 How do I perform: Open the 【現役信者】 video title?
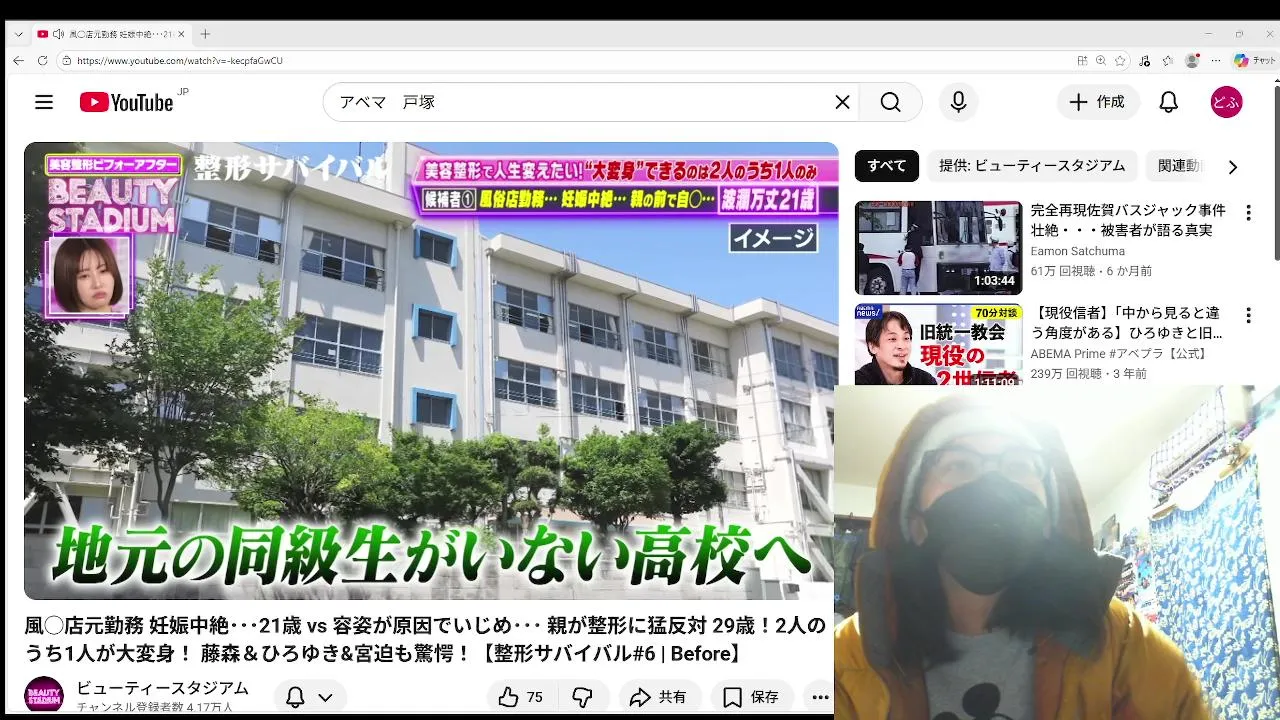point(1128,323)
